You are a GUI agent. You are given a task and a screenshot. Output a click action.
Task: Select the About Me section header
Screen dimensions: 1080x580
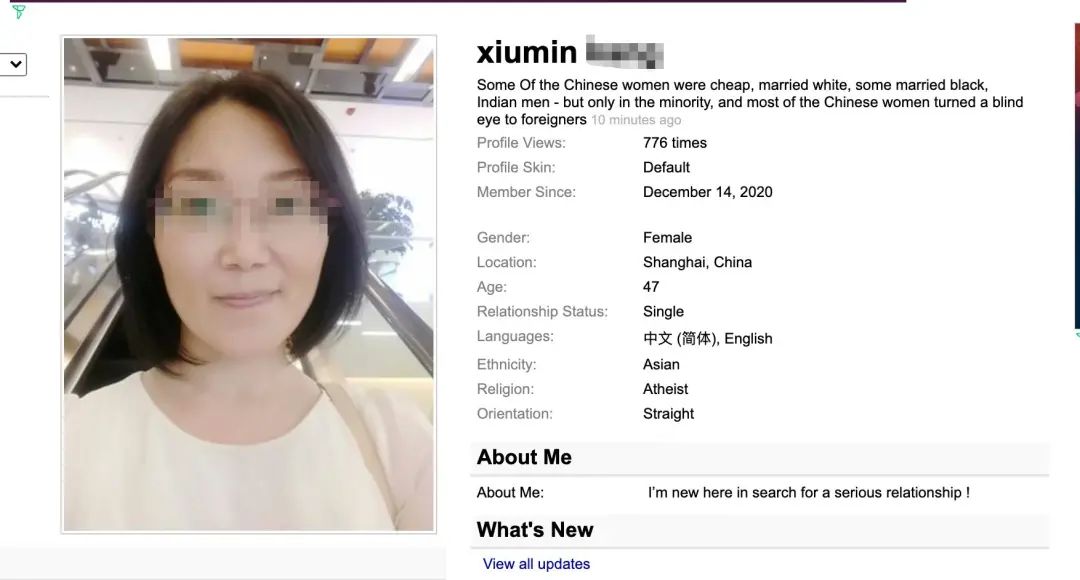(760, 457)
